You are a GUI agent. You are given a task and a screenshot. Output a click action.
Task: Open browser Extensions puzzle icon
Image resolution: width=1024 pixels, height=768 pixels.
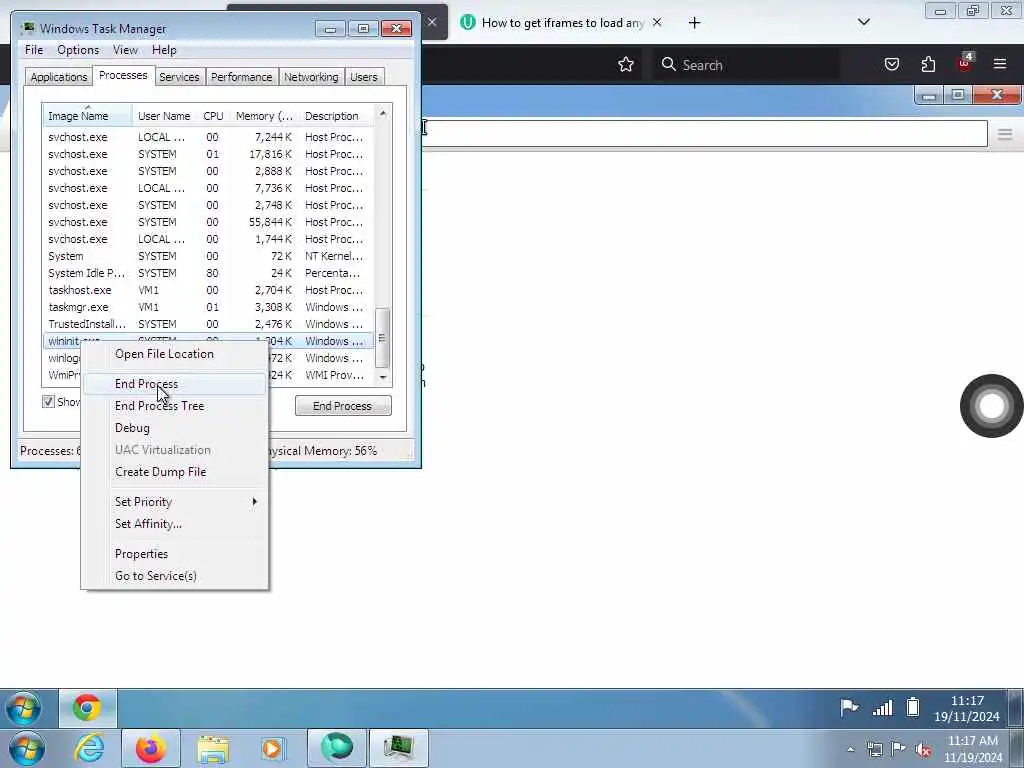(928, 64)
